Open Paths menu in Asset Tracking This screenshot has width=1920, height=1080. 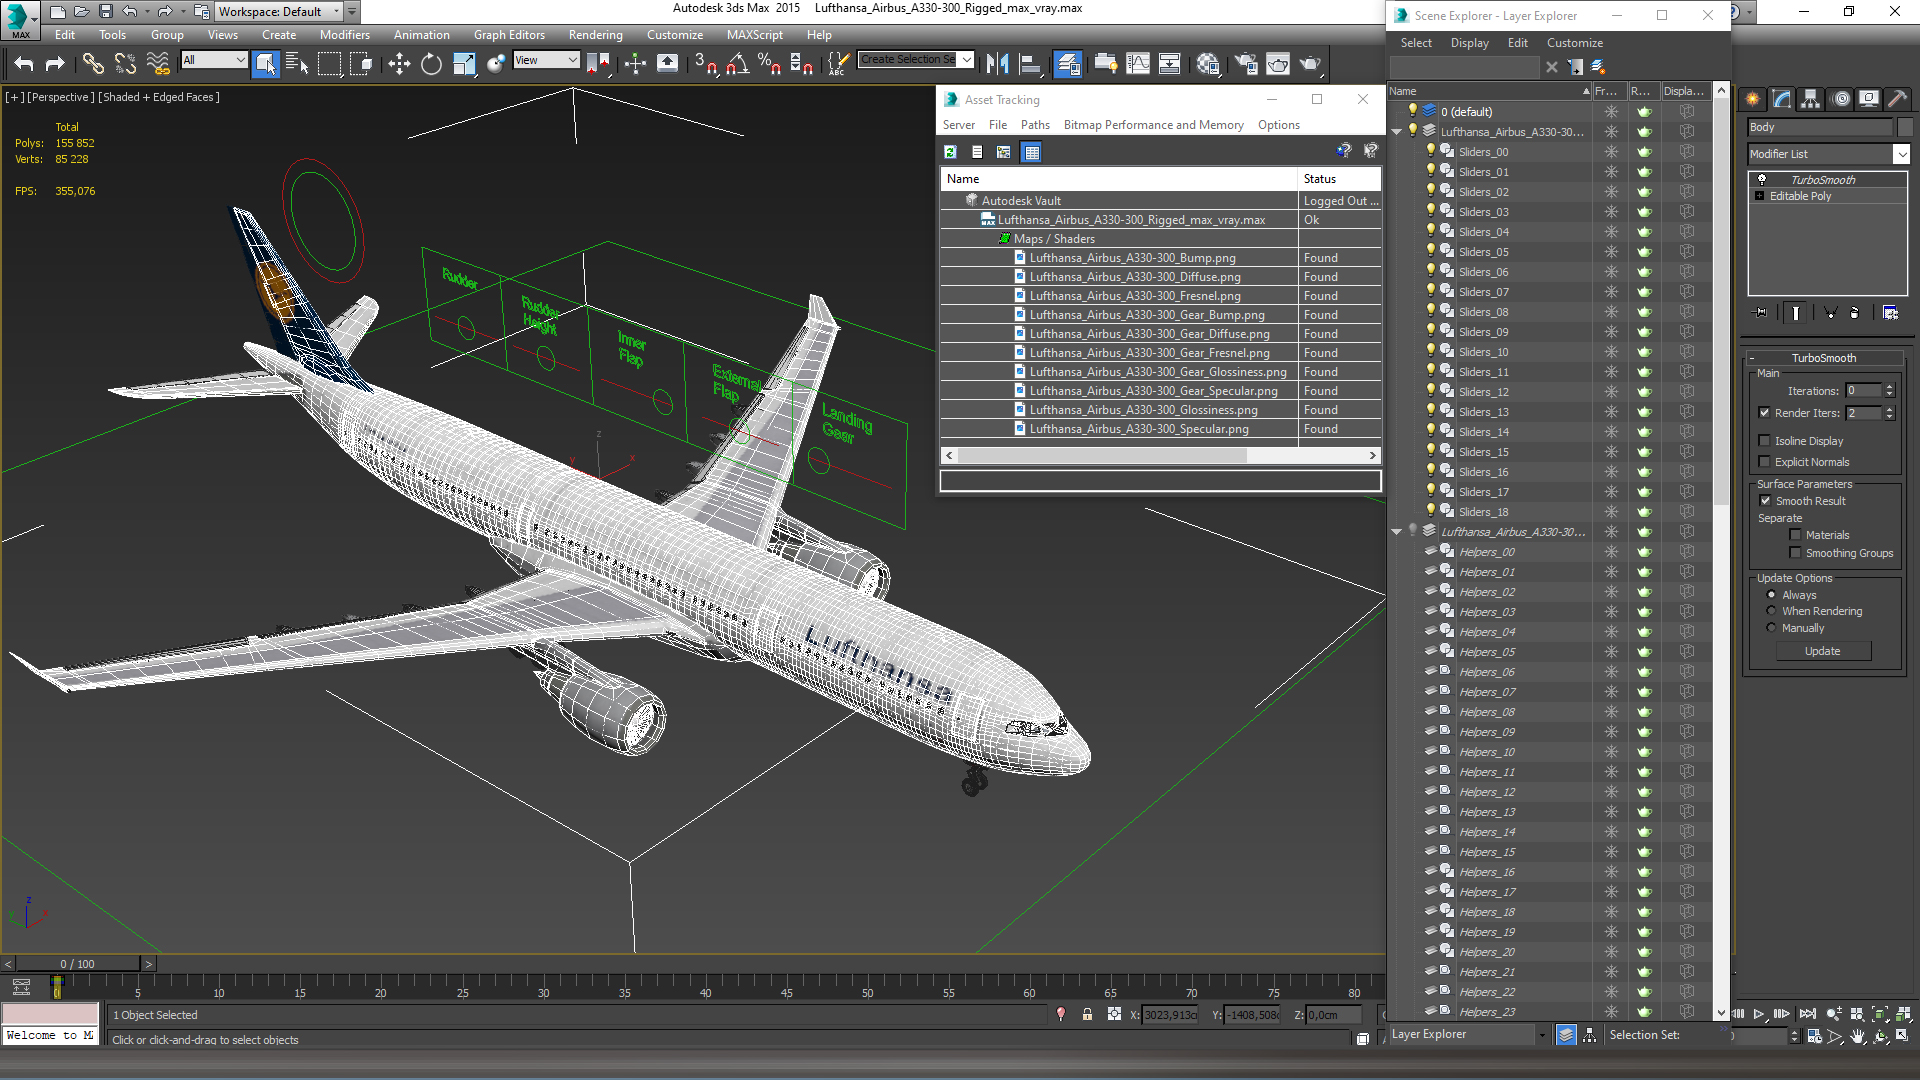[1035, 125]
